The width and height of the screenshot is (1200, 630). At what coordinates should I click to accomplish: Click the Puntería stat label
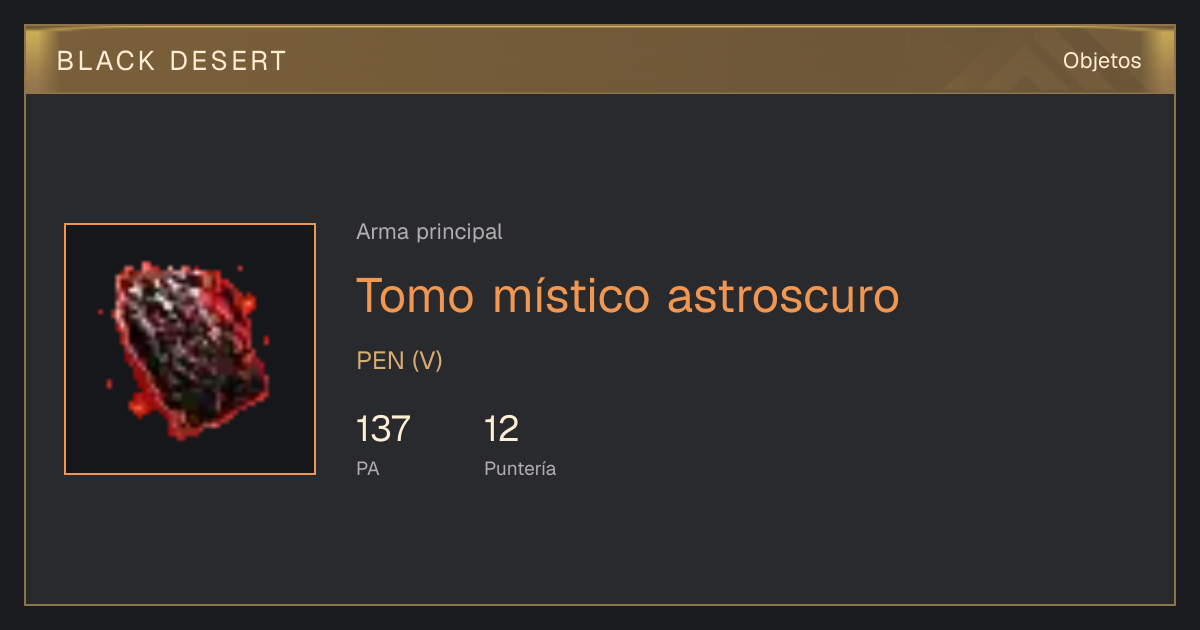(x=520, y=468)
